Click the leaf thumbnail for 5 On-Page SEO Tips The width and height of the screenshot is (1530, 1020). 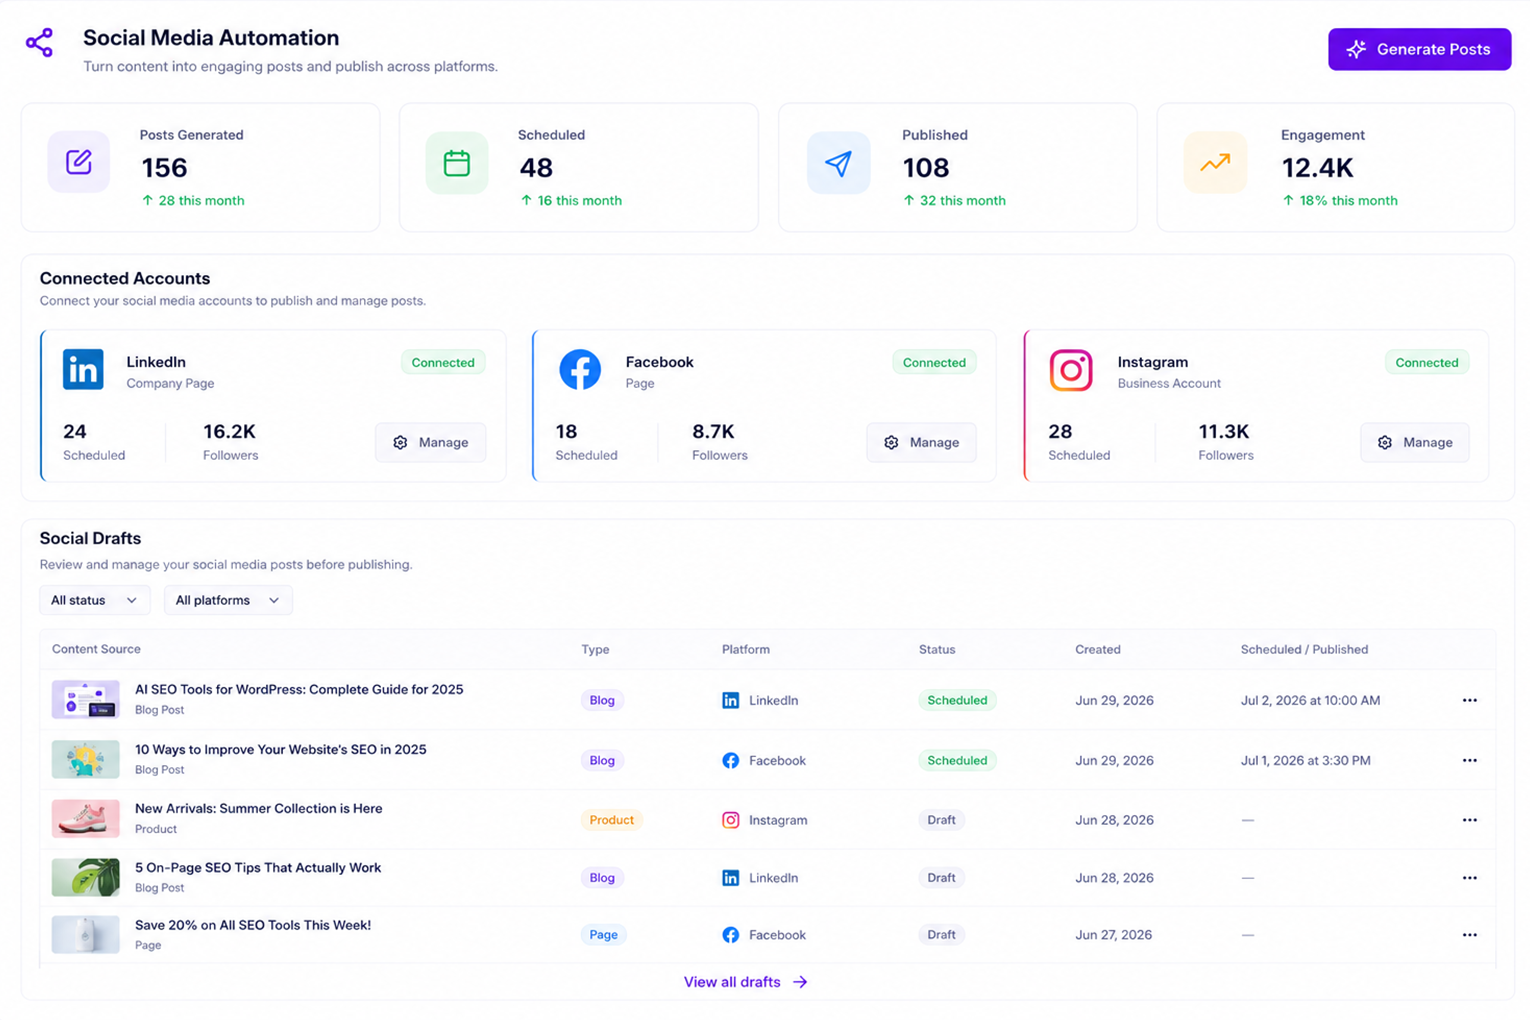(86, 877)
